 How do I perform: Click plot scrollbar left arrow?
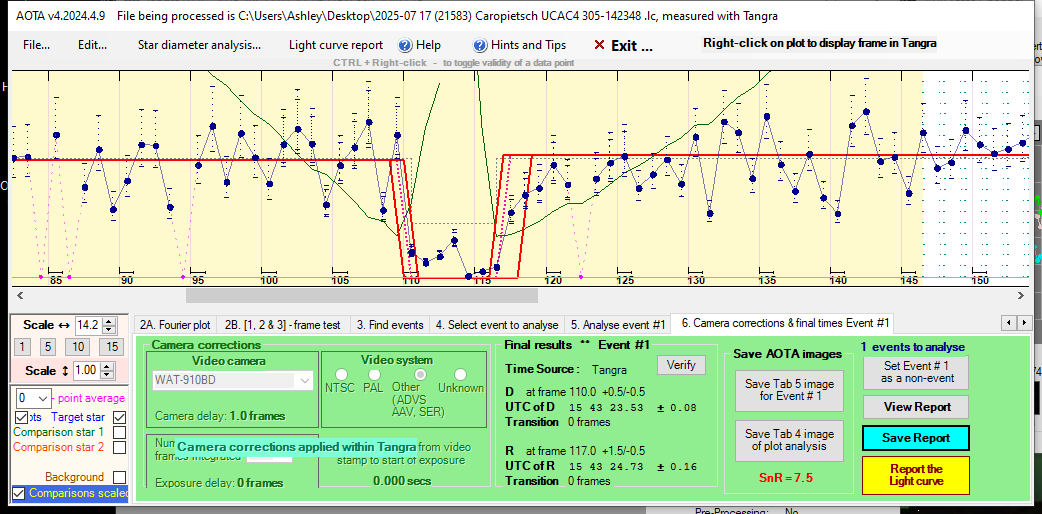(x=19, y=295)
